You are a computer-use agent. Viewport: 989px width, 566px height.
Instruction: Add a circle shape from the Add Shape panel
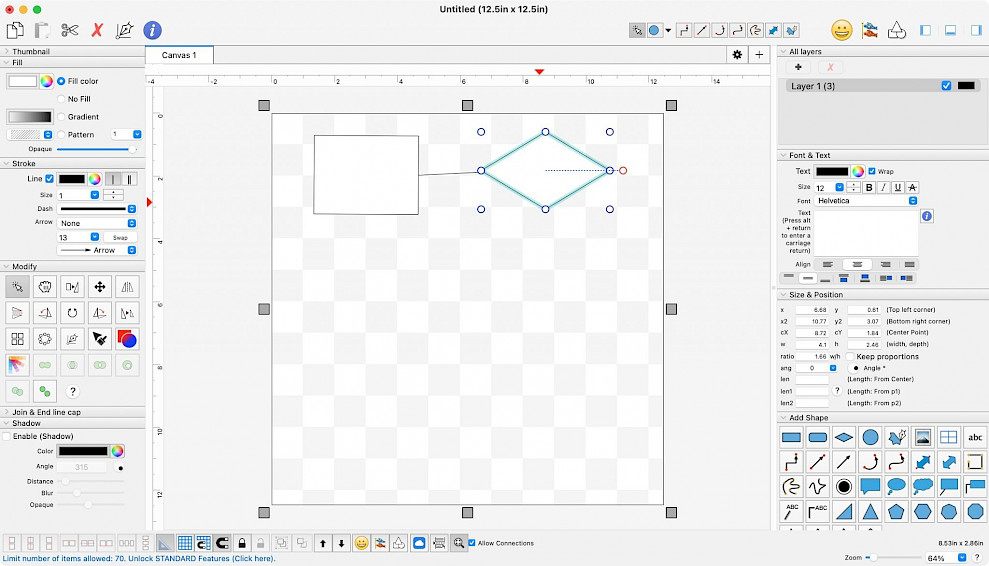(870, 437)
